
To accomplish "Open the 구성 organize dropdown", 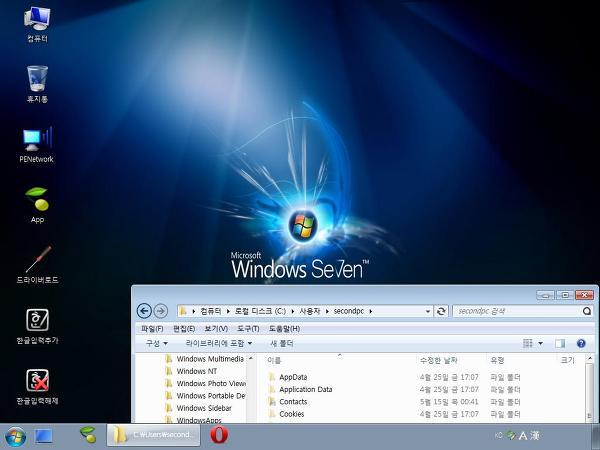I will point(157,343).
